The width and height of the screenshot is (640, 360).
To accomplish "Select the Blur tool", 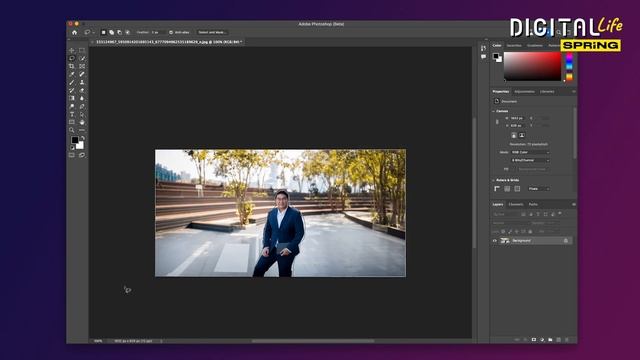I will tap(82, 98).
